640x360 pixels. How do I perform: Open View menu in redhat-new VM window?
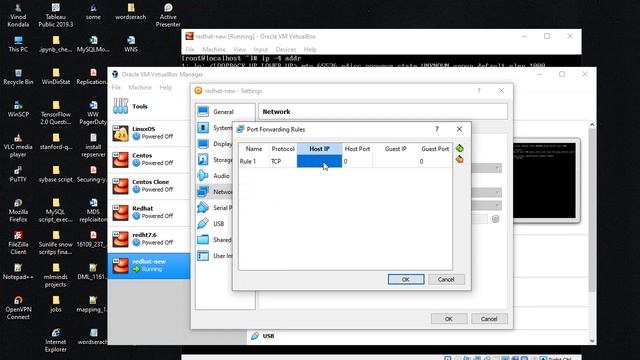click(240, 49)
